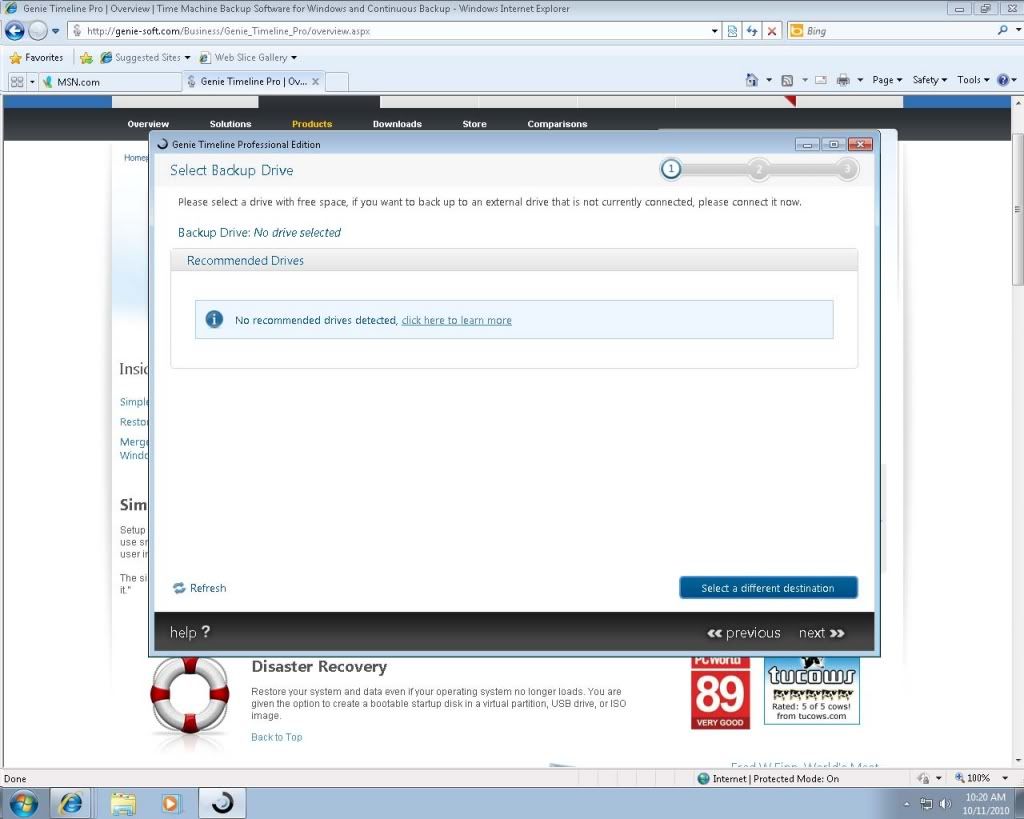
Task: Open the website's Store nav item
Action: 475,124
